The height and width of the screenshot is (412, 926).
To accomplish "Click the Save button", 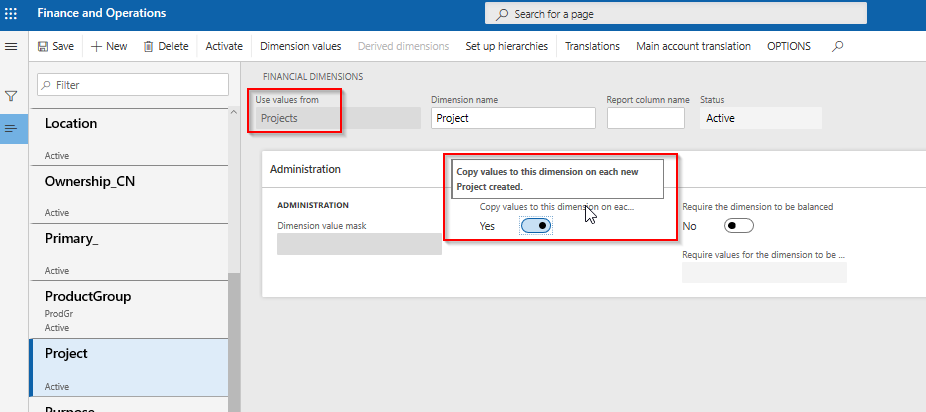I will [x=56, y=46].
